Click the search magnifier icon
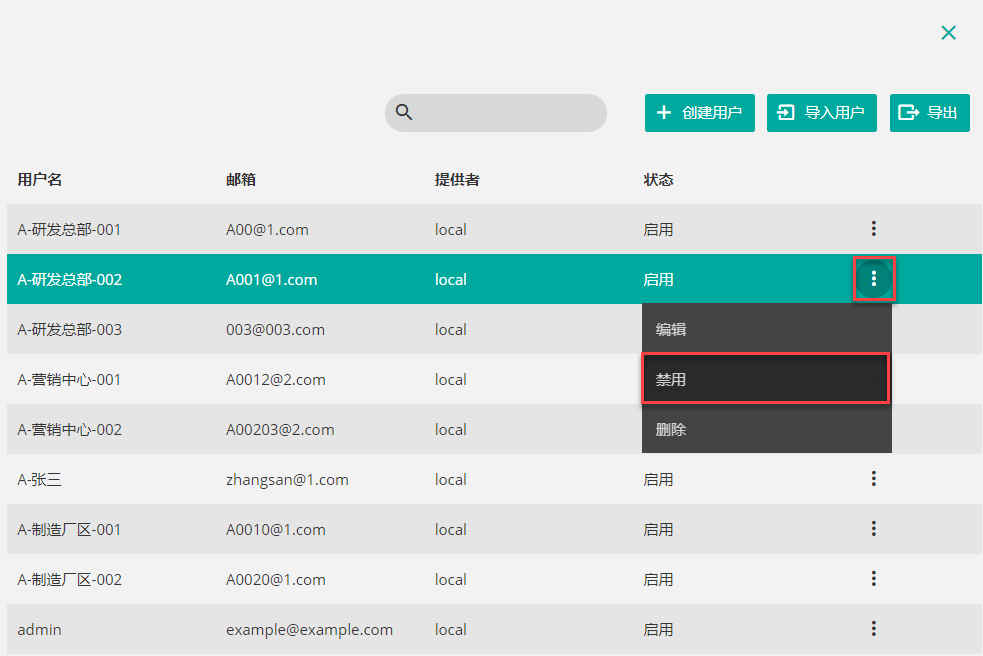Viewport: 983px width, 656px height. [x=404, y=112]
